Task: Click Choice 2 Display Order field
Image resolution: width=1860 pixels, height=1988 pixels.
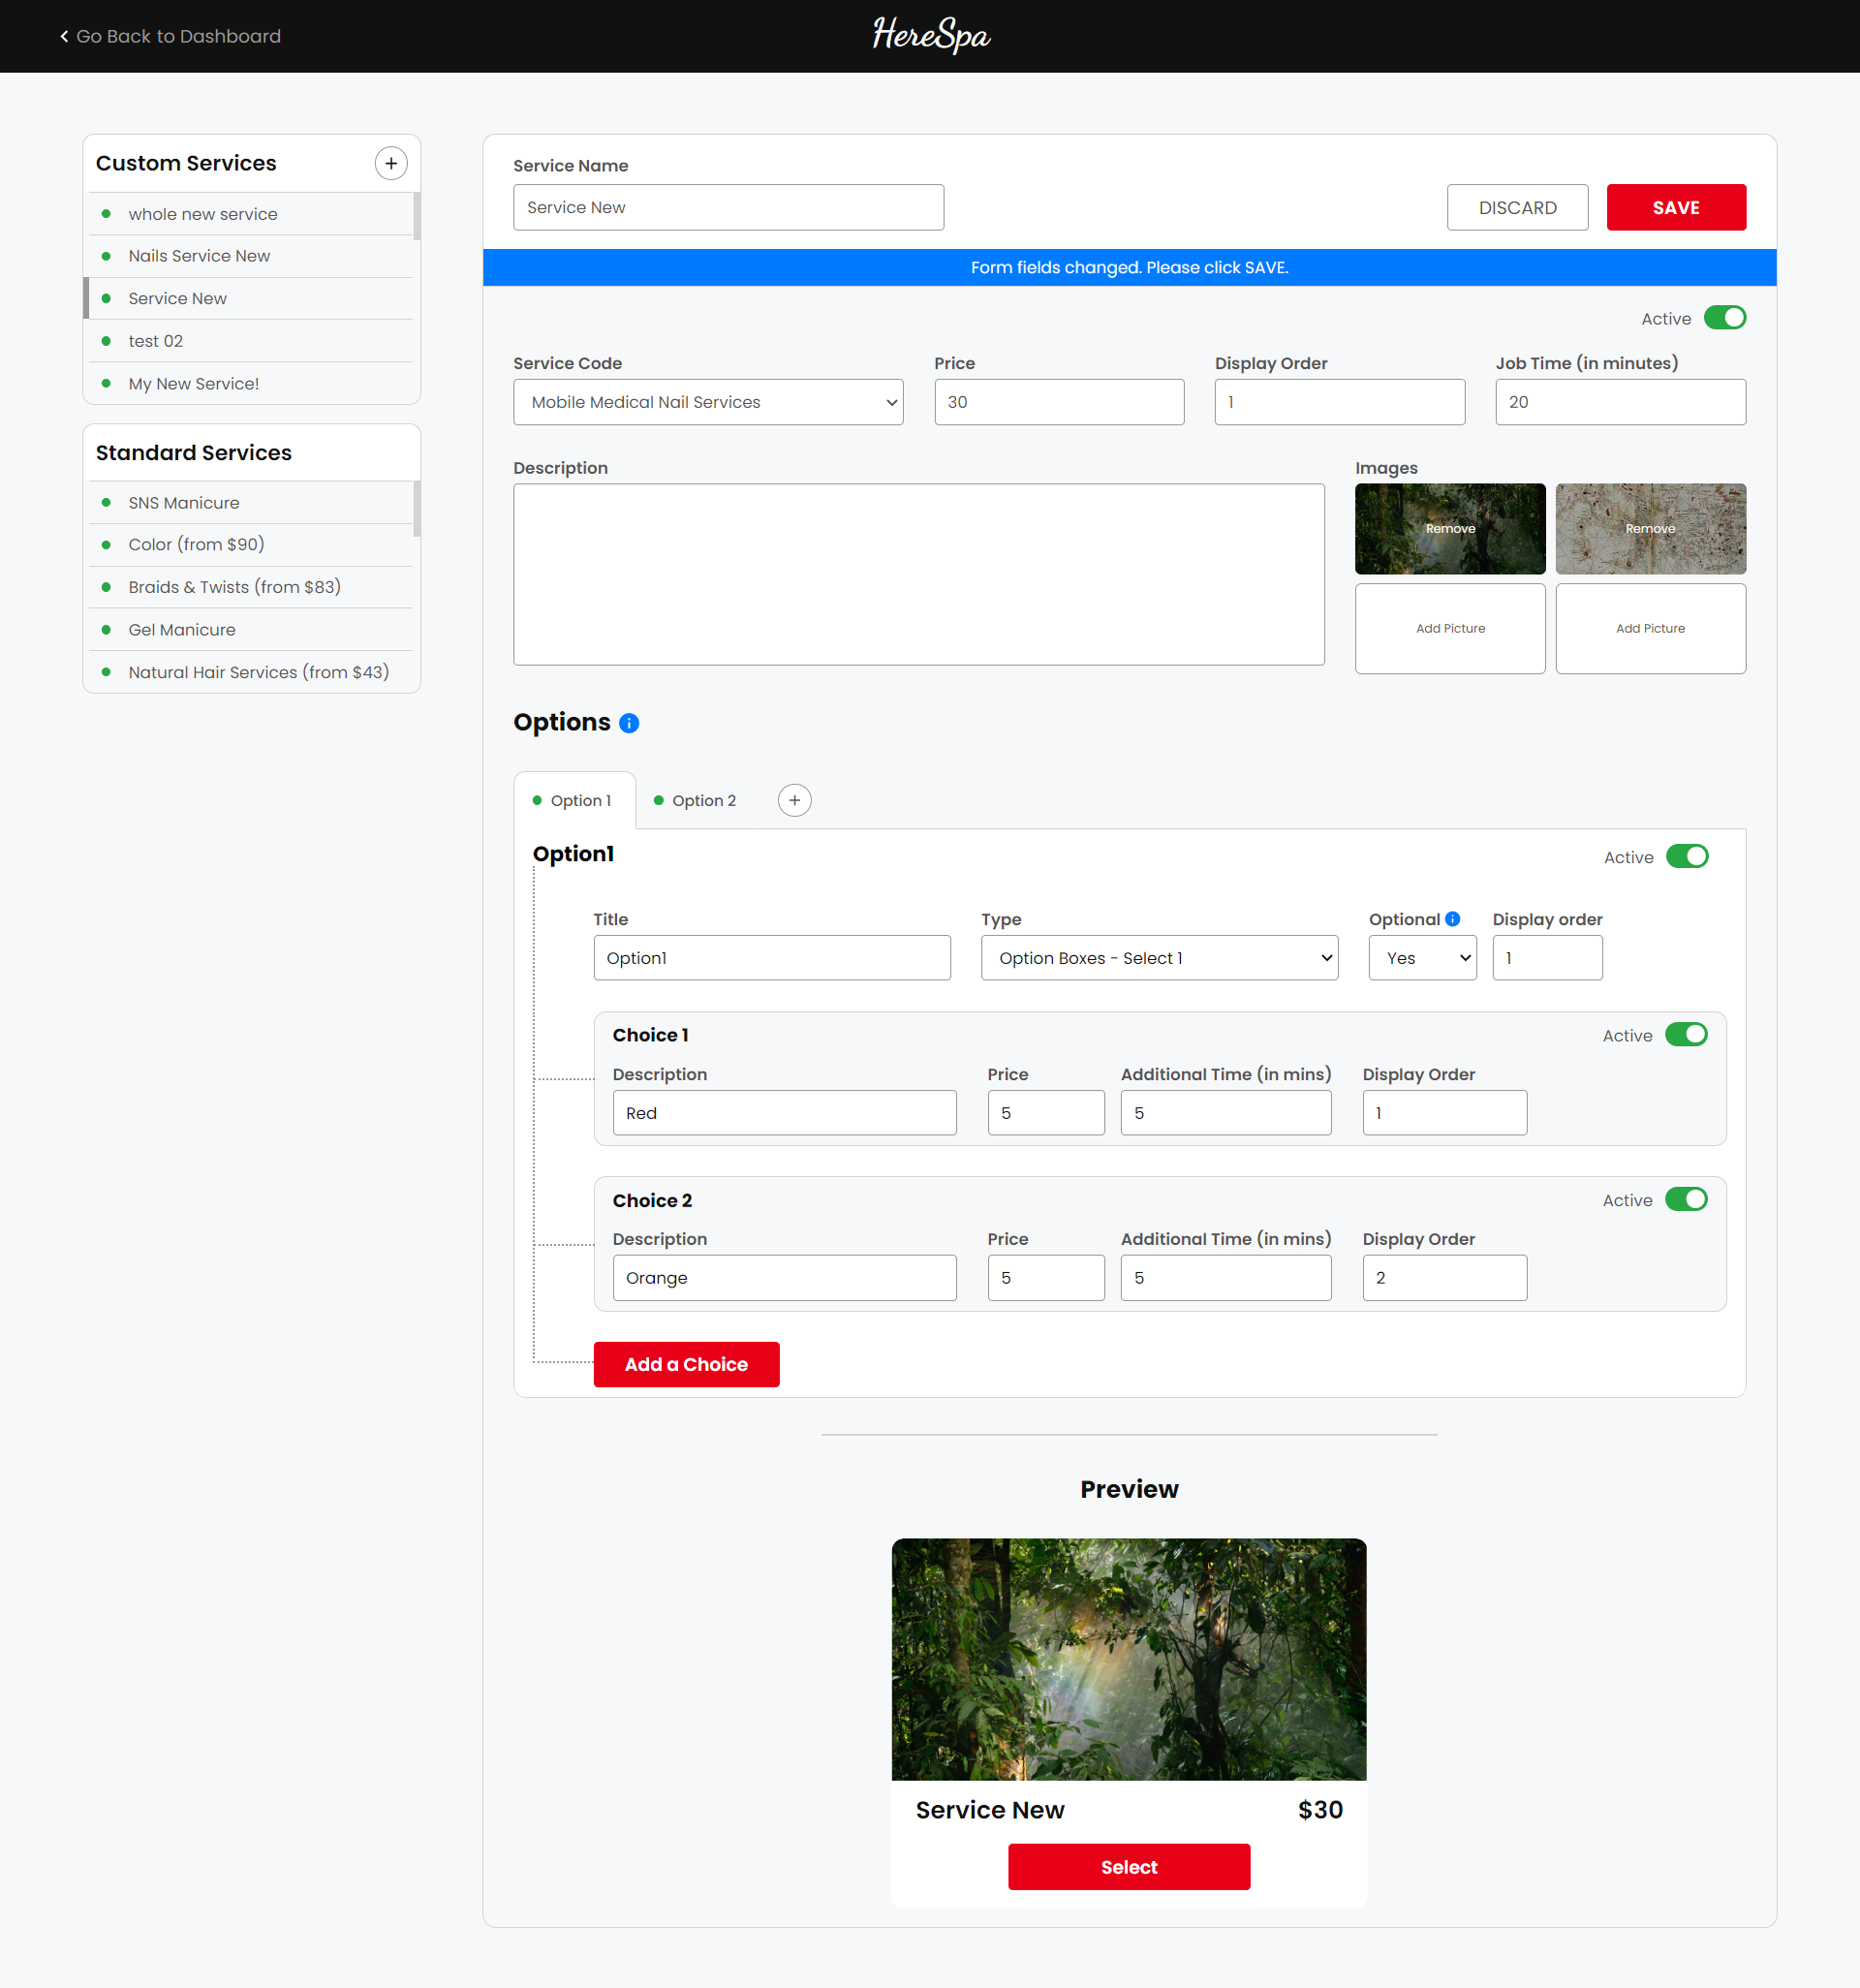Action: click(x=1445, y=1278)
